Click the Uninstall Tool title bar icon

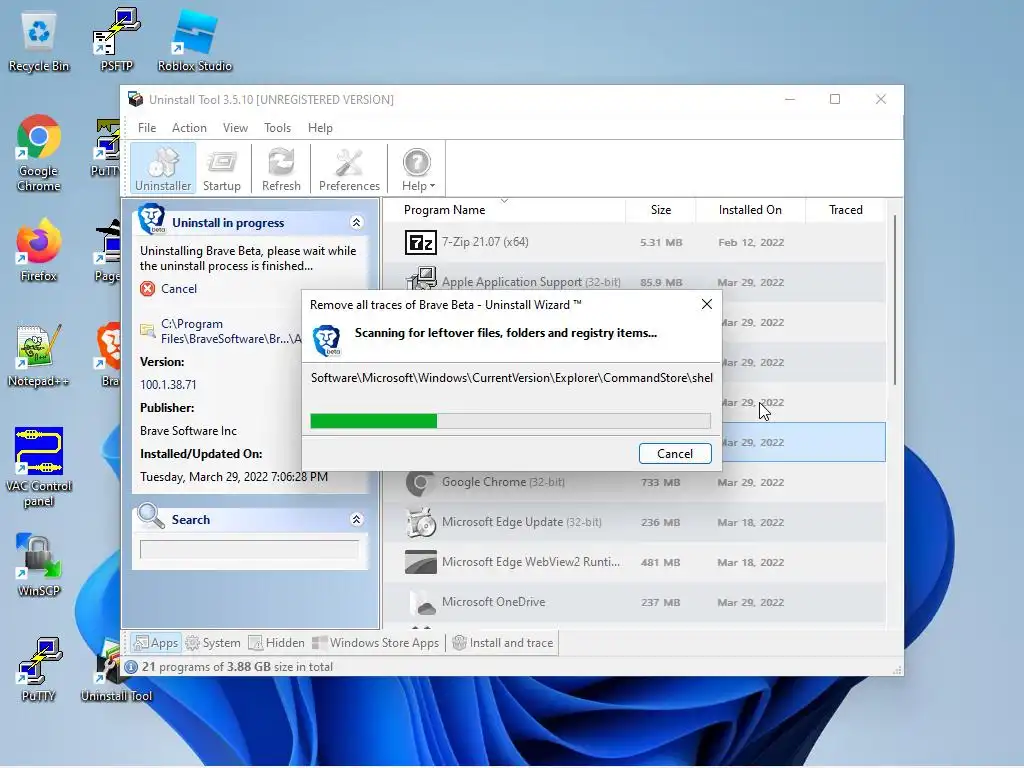tap(135, 99)
